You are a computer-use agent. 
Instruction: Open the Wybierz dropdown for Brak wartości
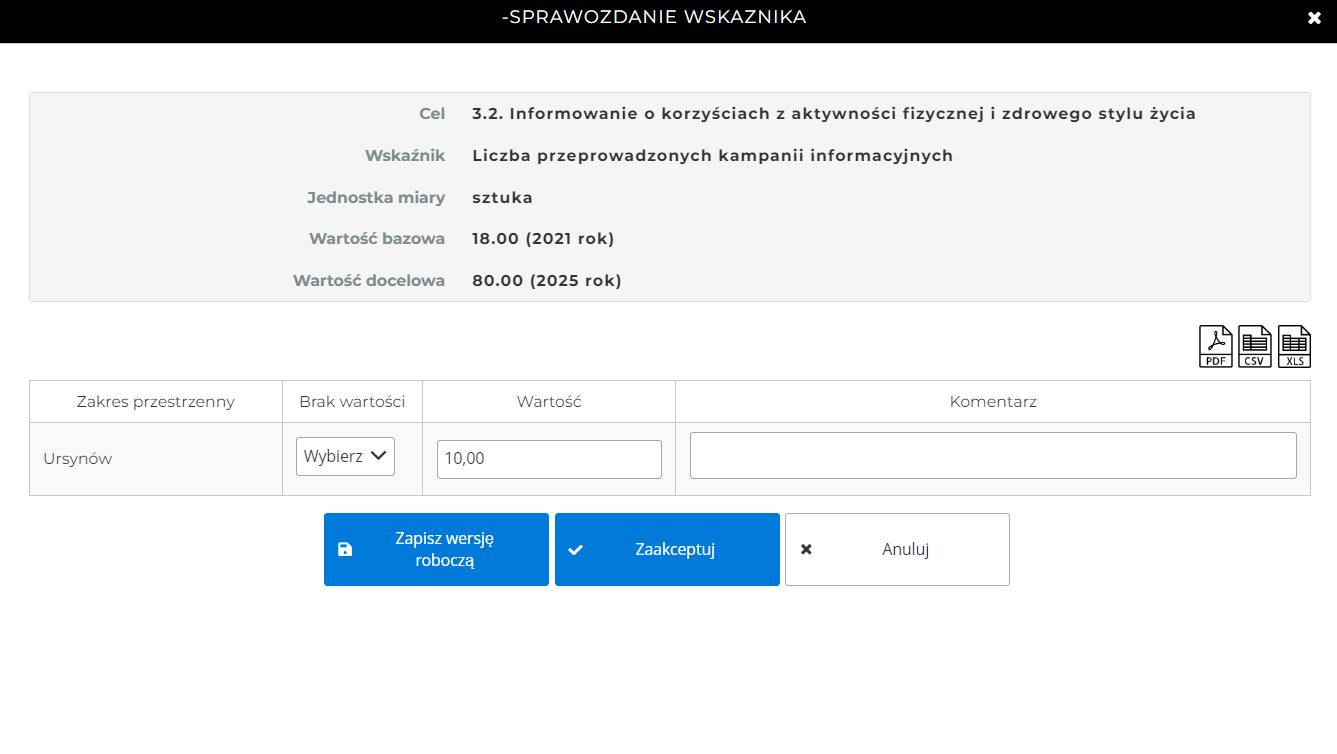pyautogui.click(x=345, y=456)
